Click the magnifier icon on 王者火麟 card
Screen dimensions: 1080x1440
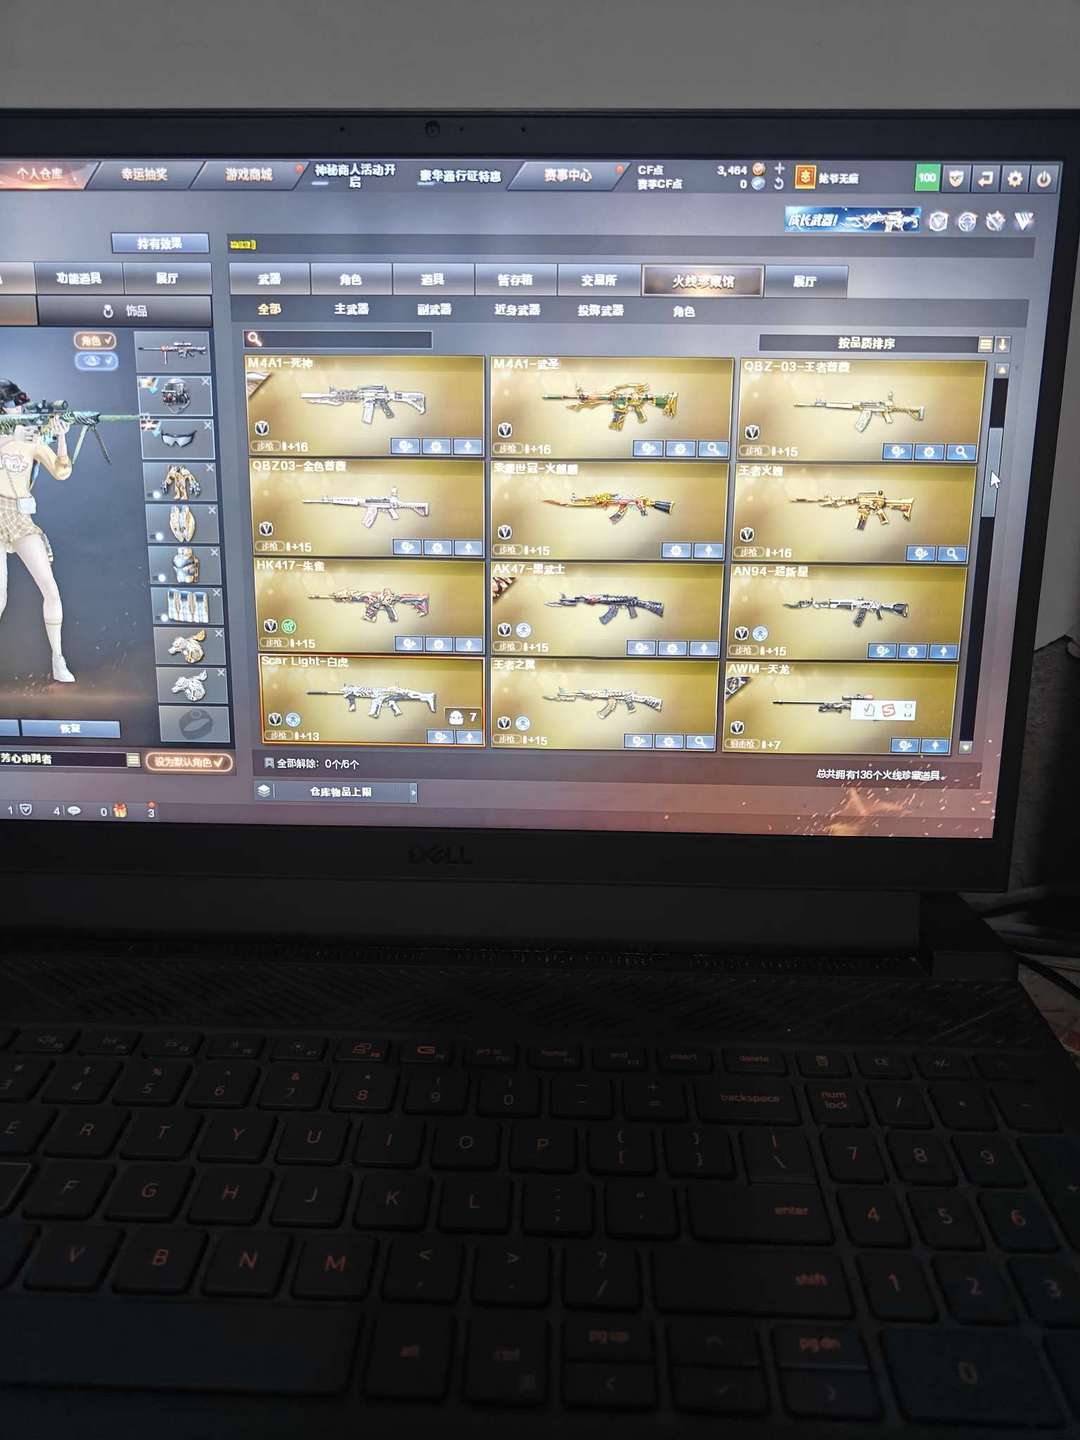click(952, 553)
